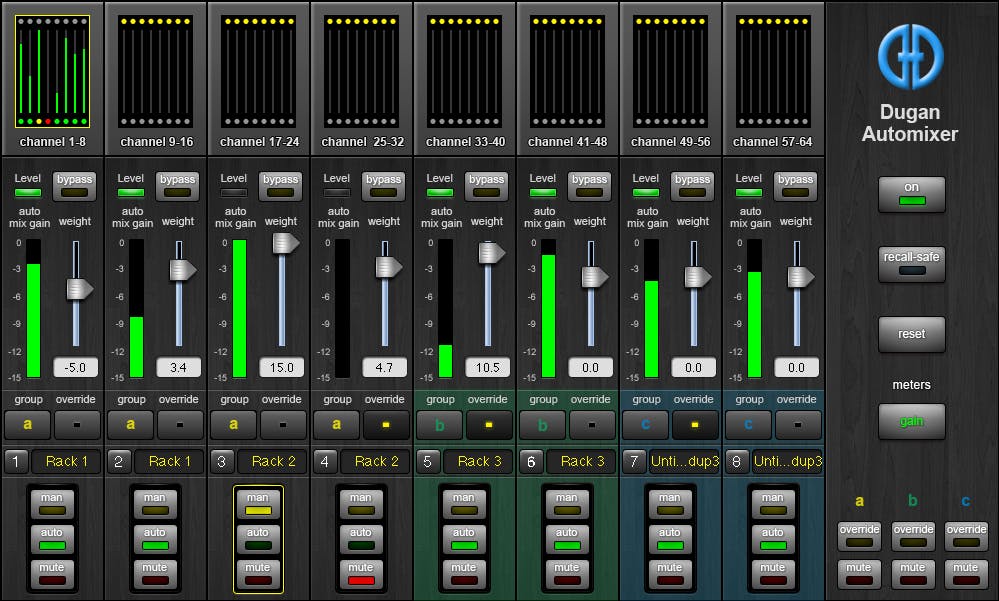Image resolution: width=999 pixels, height=601 pixels.
Task: Change group c assignment on channel 7
Action: 646,424
